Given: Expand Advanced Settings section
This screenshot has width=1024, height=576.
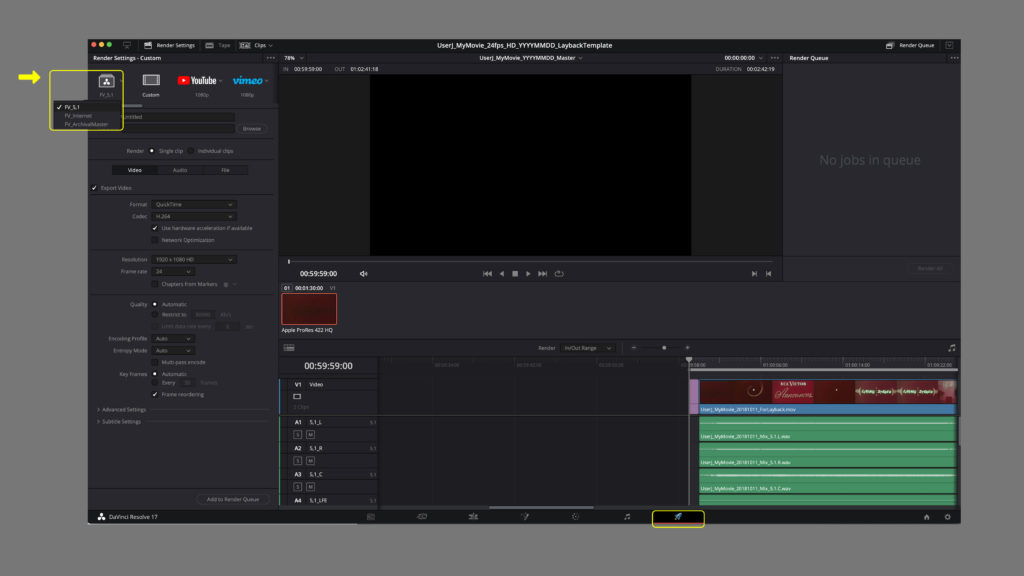Looking at the screenshot, I should click(121, 410).
